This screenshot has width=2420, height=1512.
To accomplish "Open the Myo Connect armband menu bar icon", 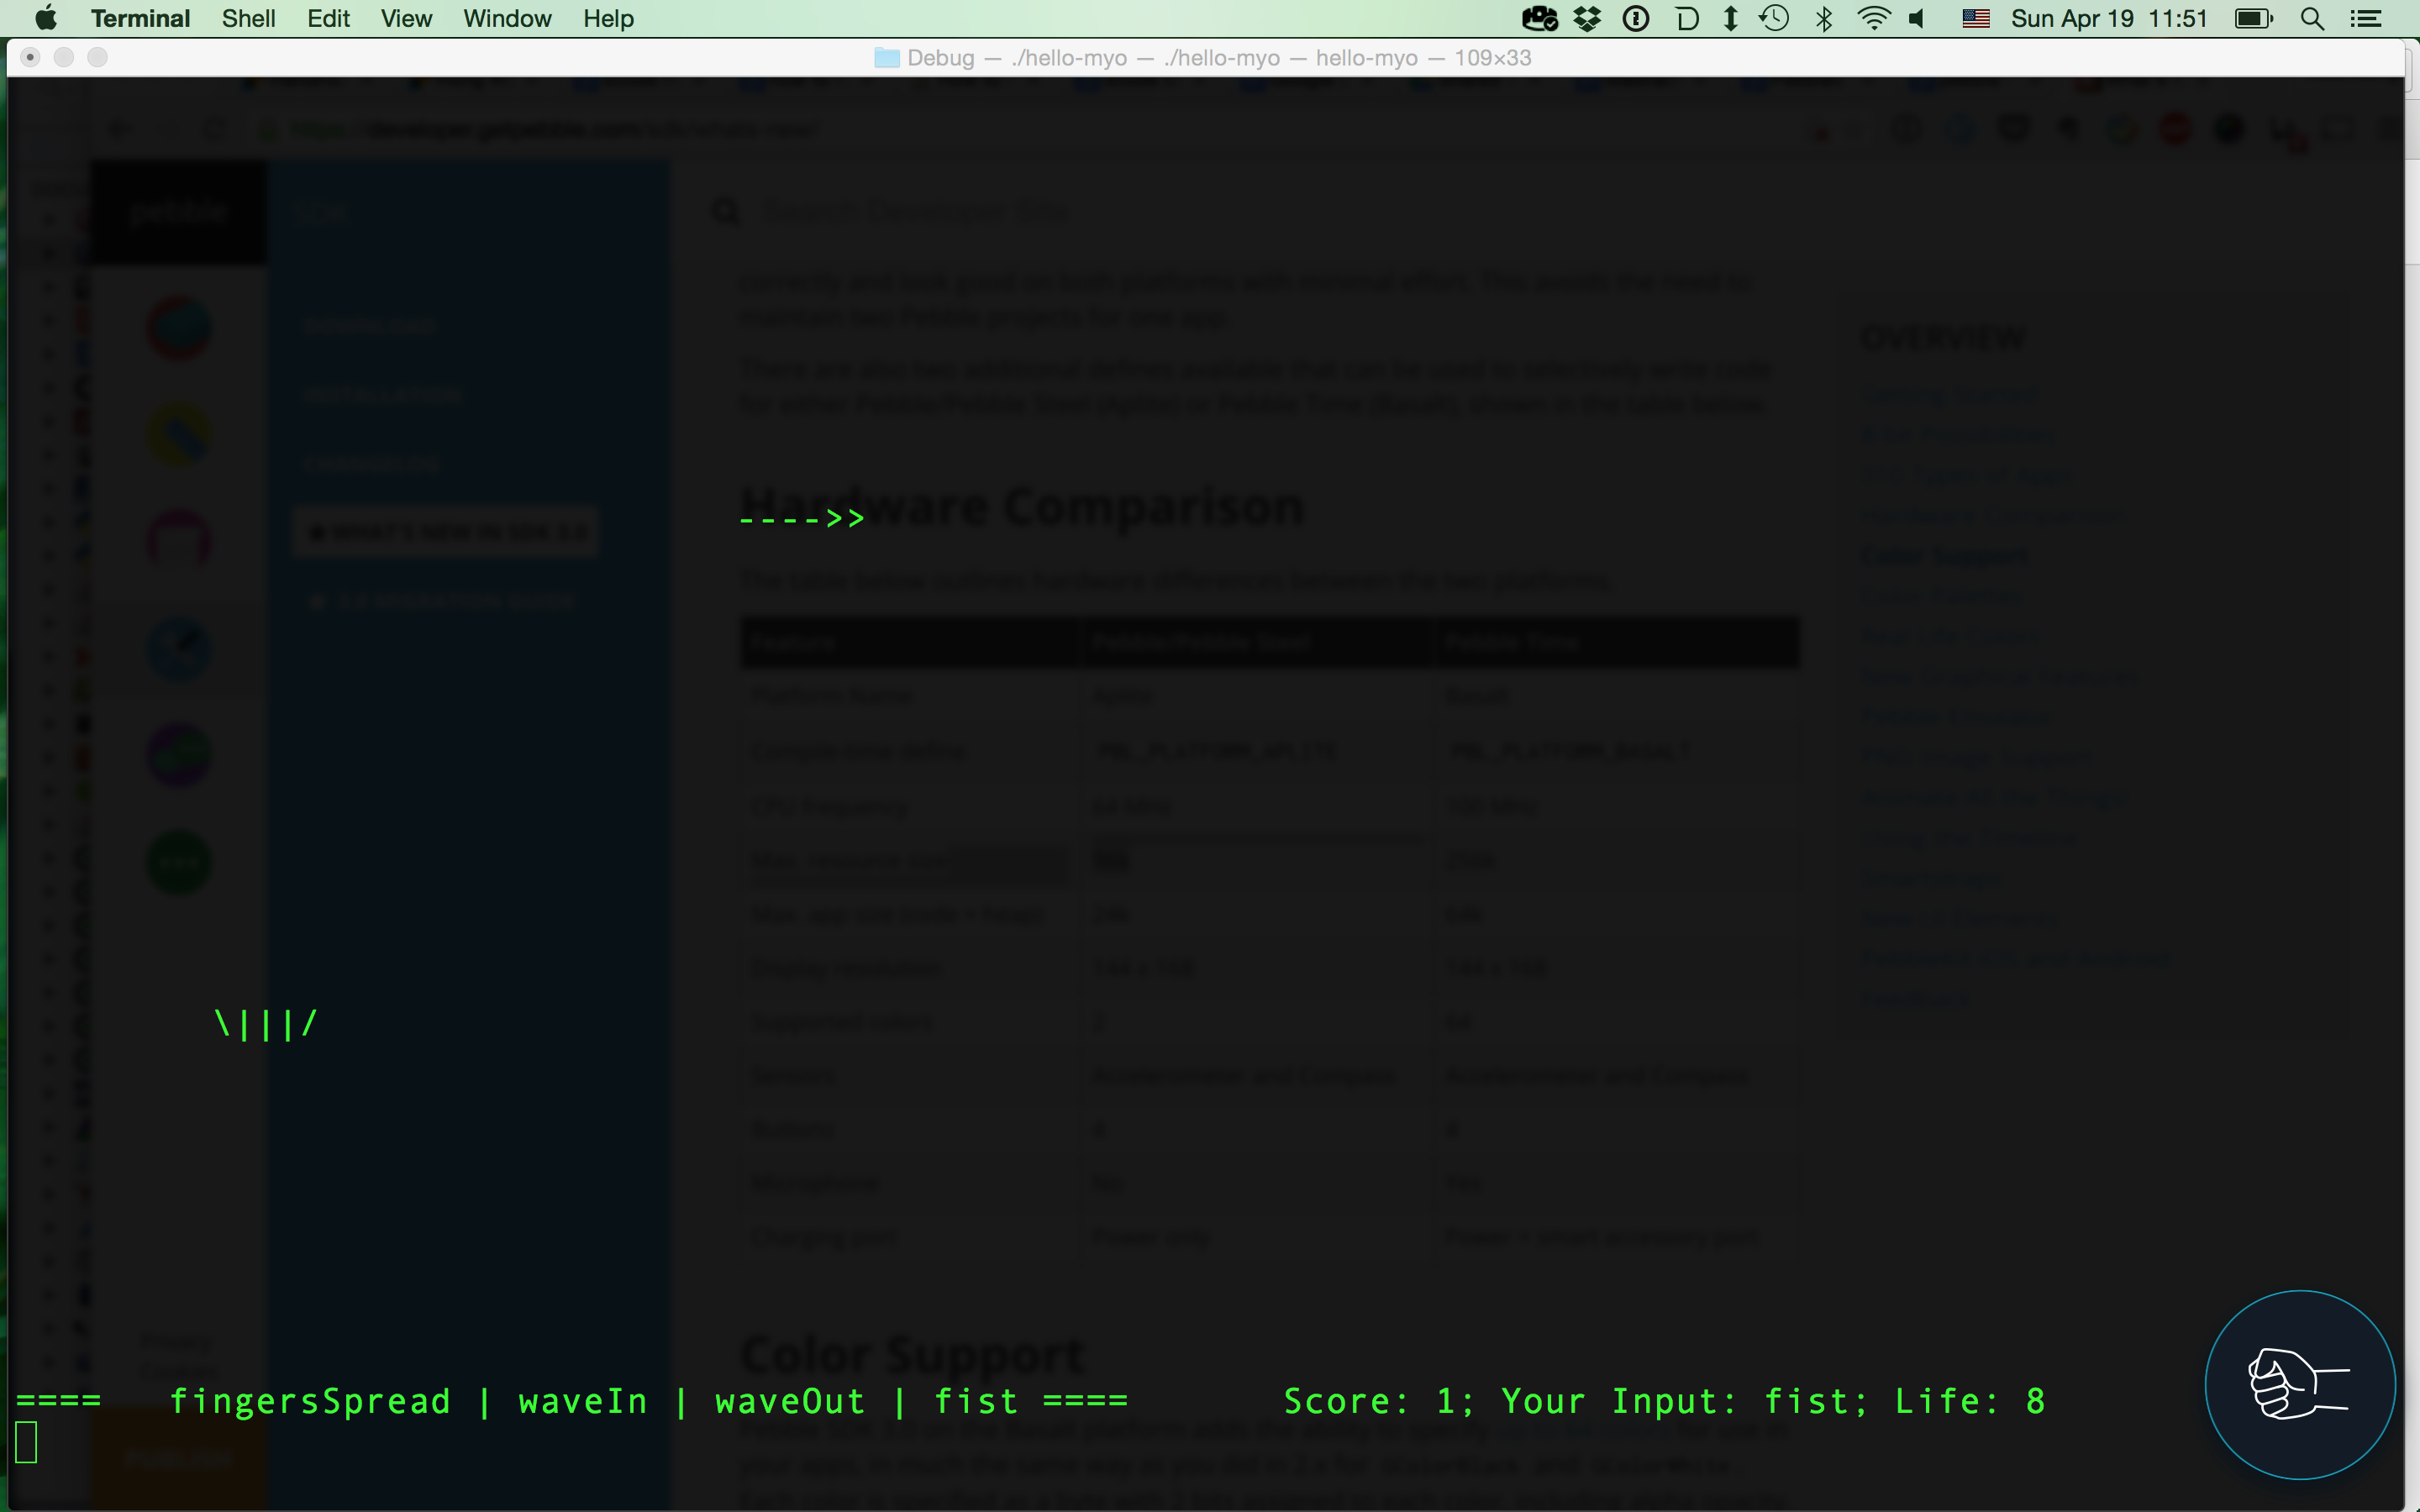I will coord(1539,18).
